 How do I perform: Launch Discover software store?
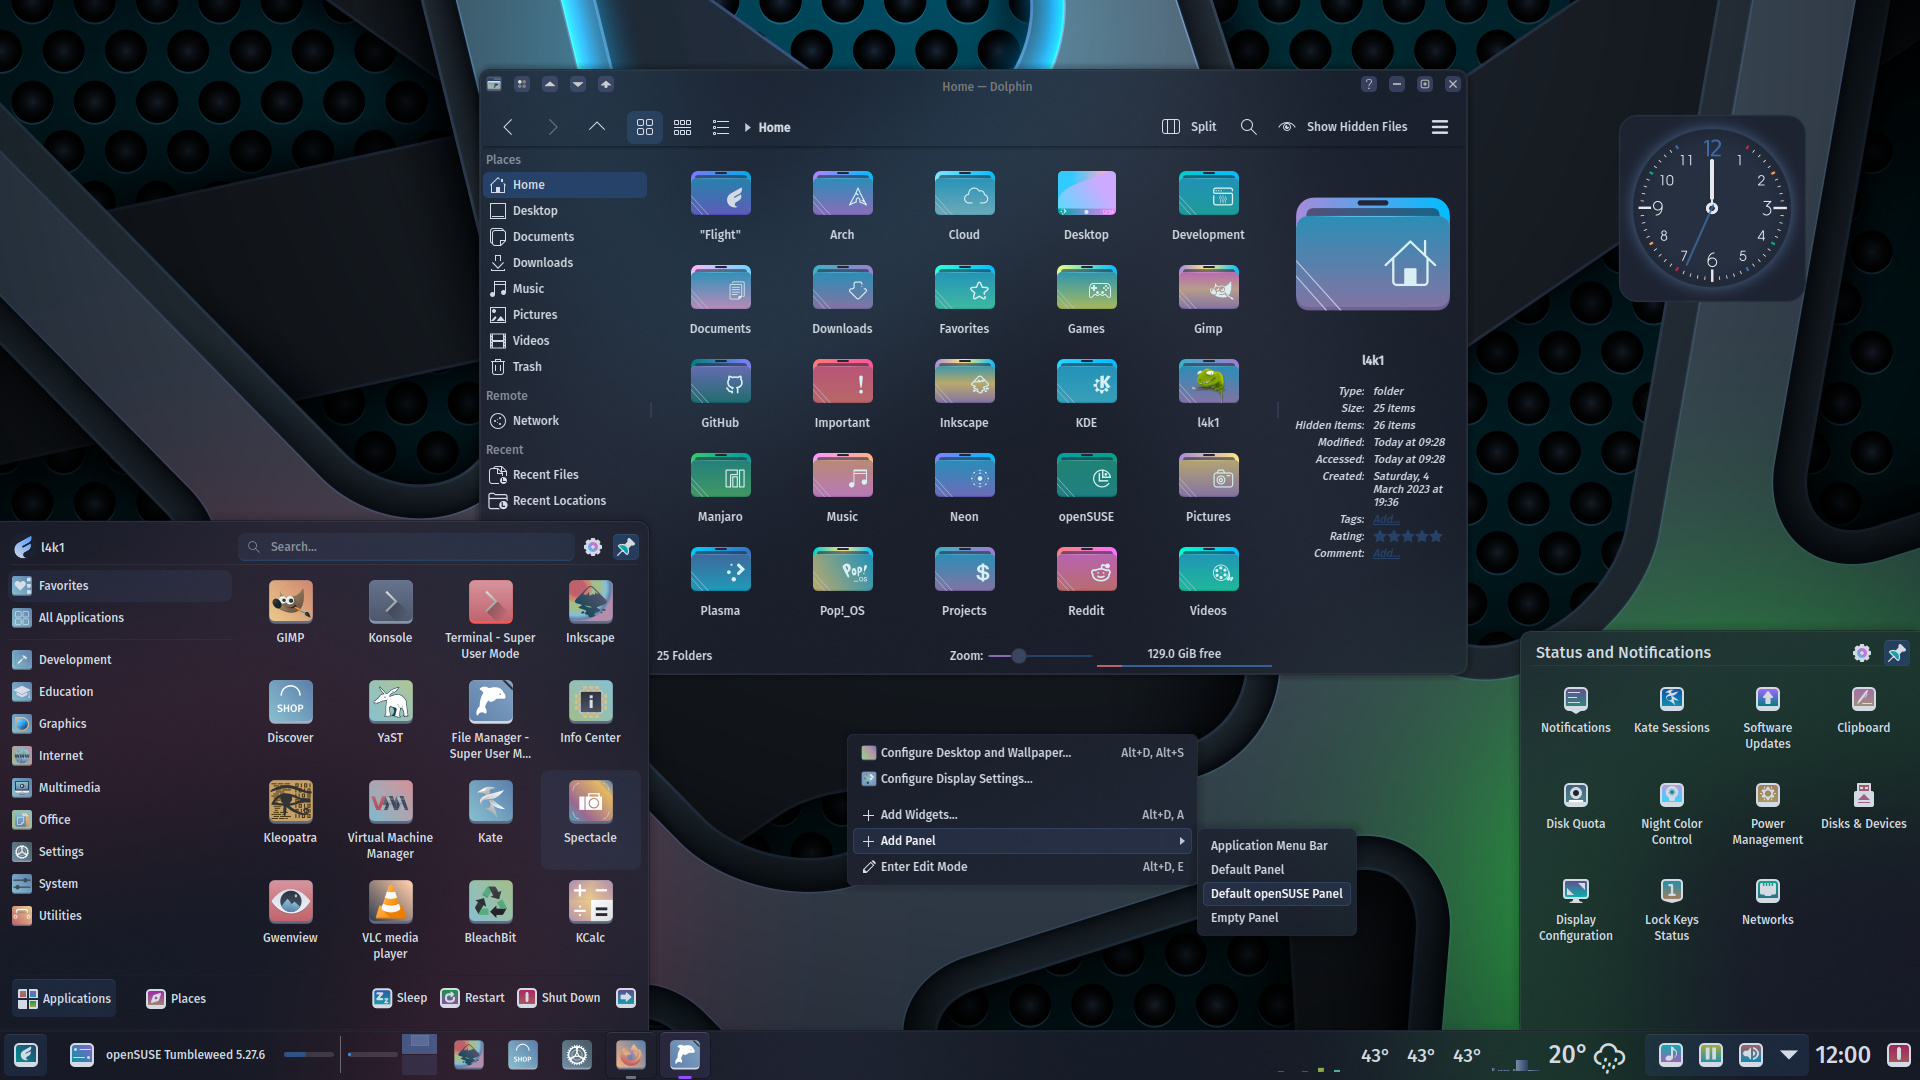pyautogui.click(x=290, y=712)
